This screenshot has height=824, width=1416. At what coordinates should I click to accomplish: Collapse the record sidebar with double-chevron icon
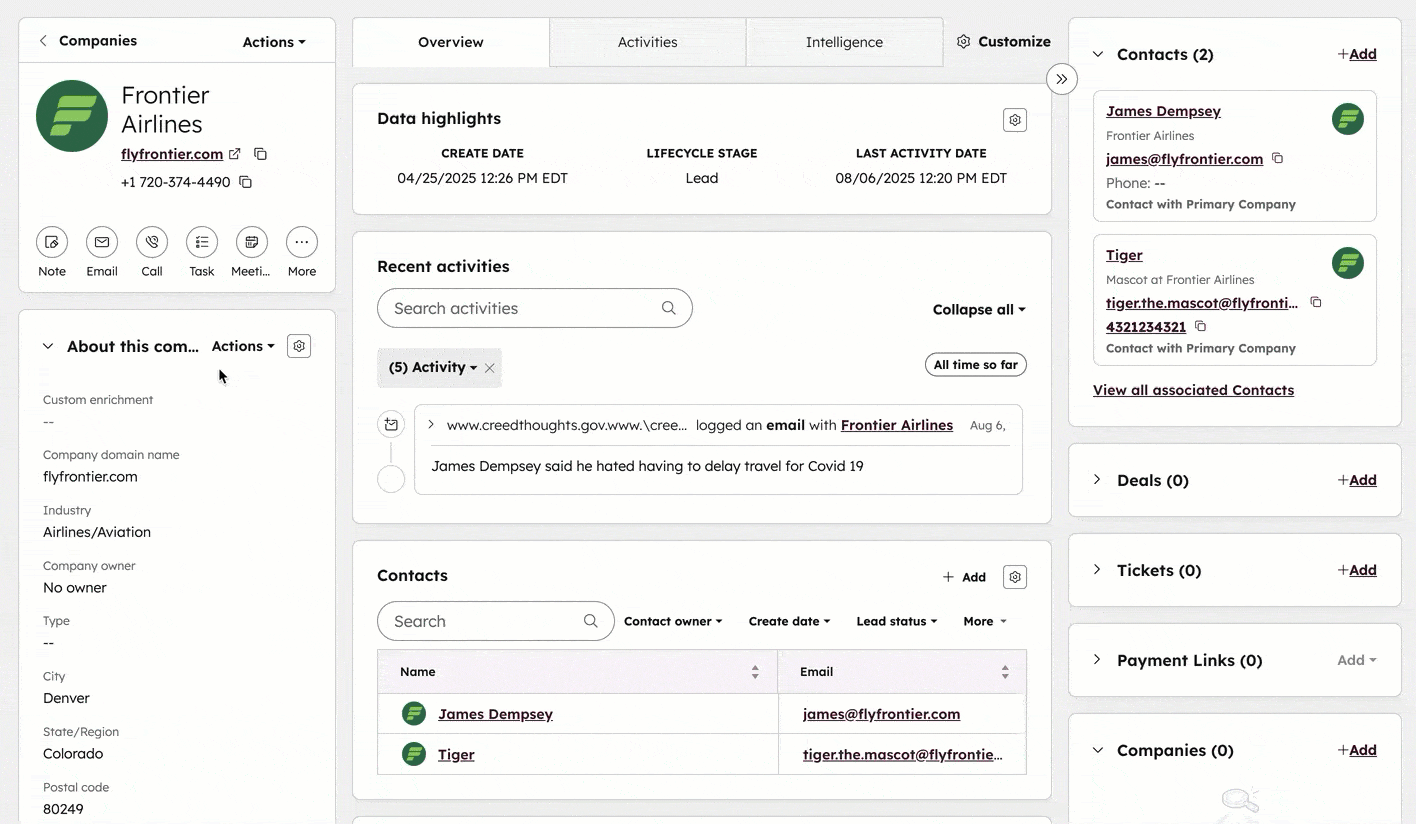(x=1061, y=78)
